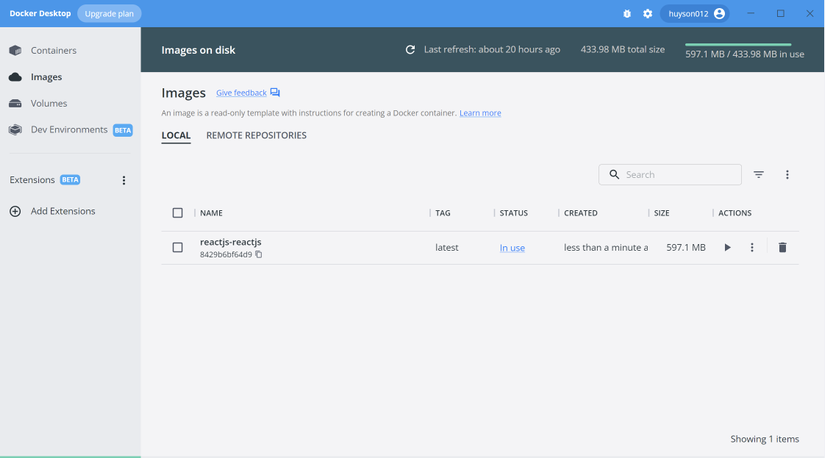This screenshot has height=458, width=825.
Task: Click the Volumes drive icon
Action: 15,103
